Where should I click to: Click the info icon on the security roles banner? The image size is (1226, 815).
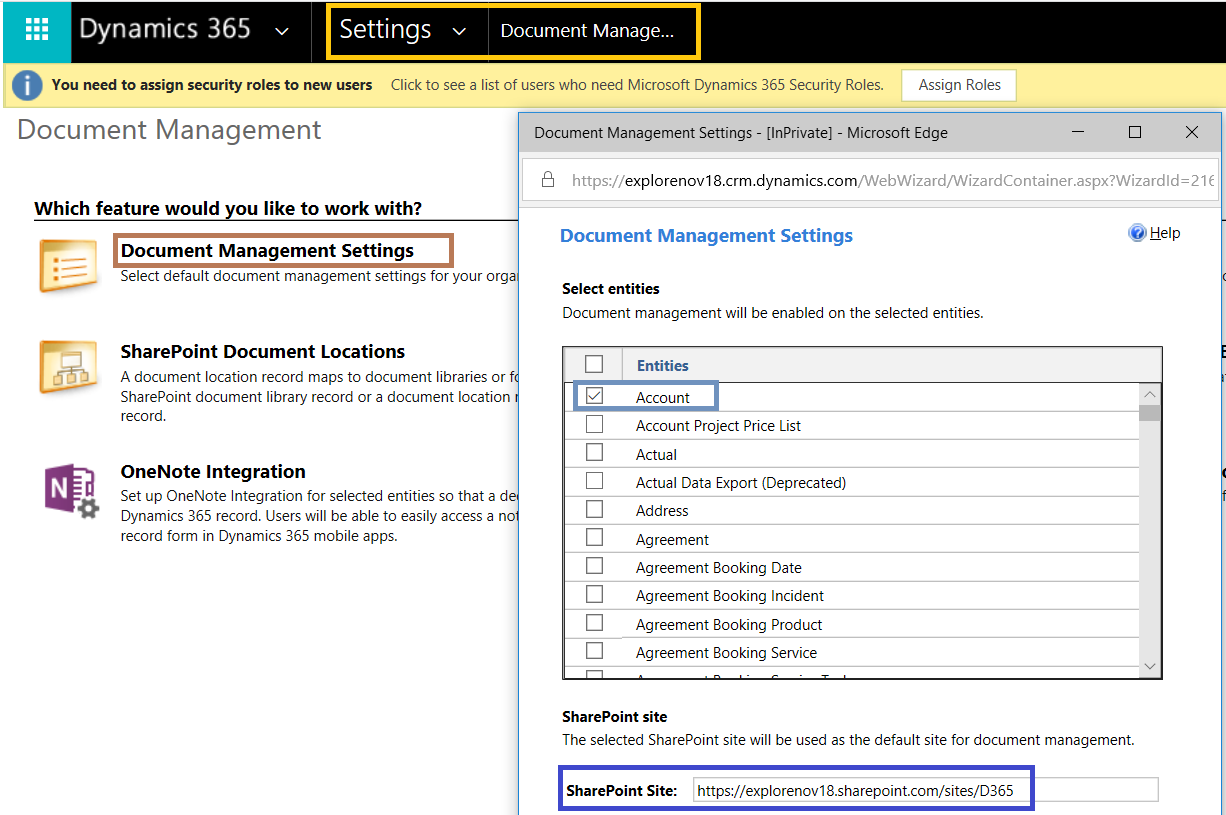point(27,84)
